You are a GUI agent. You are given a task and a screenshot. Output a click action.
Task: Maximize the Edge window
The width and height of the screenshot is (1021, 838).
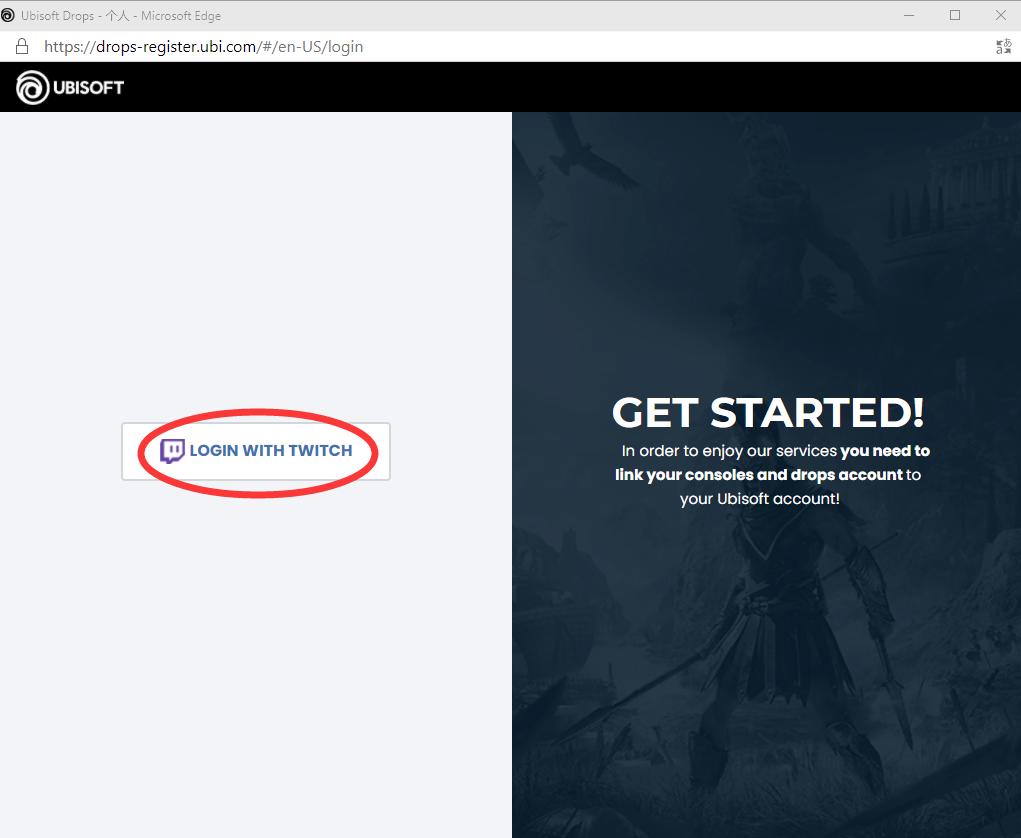coord(955,16)
